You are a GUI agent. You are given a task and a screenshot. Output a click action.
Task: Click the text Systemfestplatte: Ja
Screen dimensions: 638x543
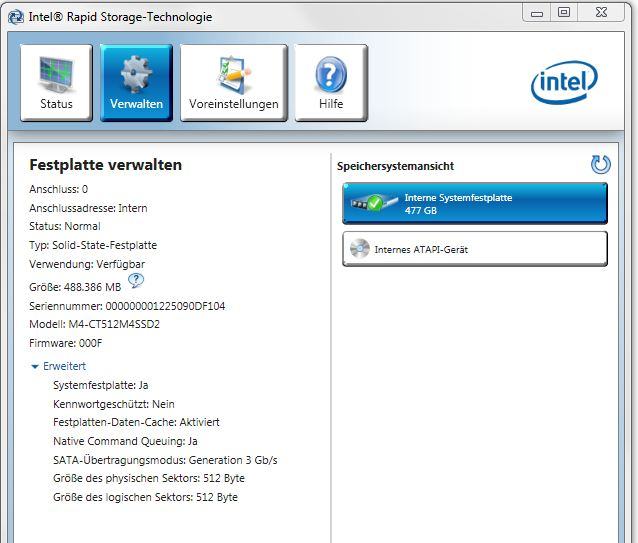point(101,385)
